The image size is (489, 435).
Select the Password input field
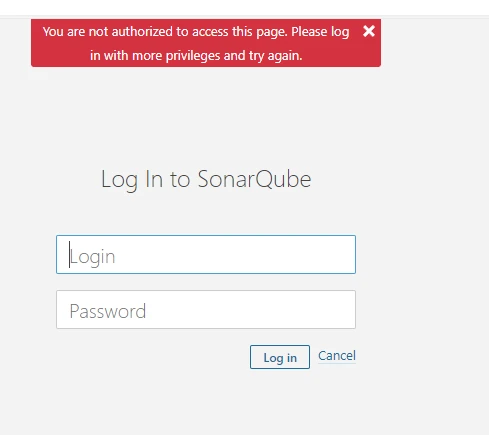(x=206, y=309)
